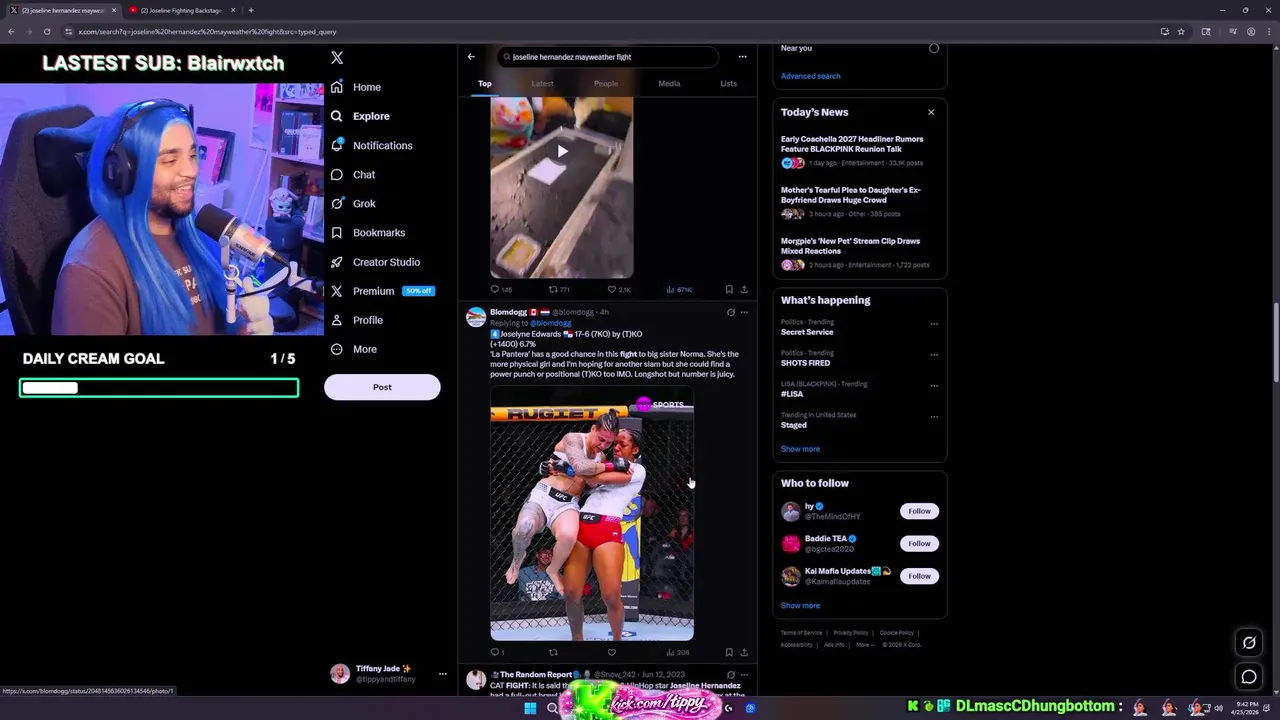Bookmark the post with 671K views

click(x=729, y=290)
